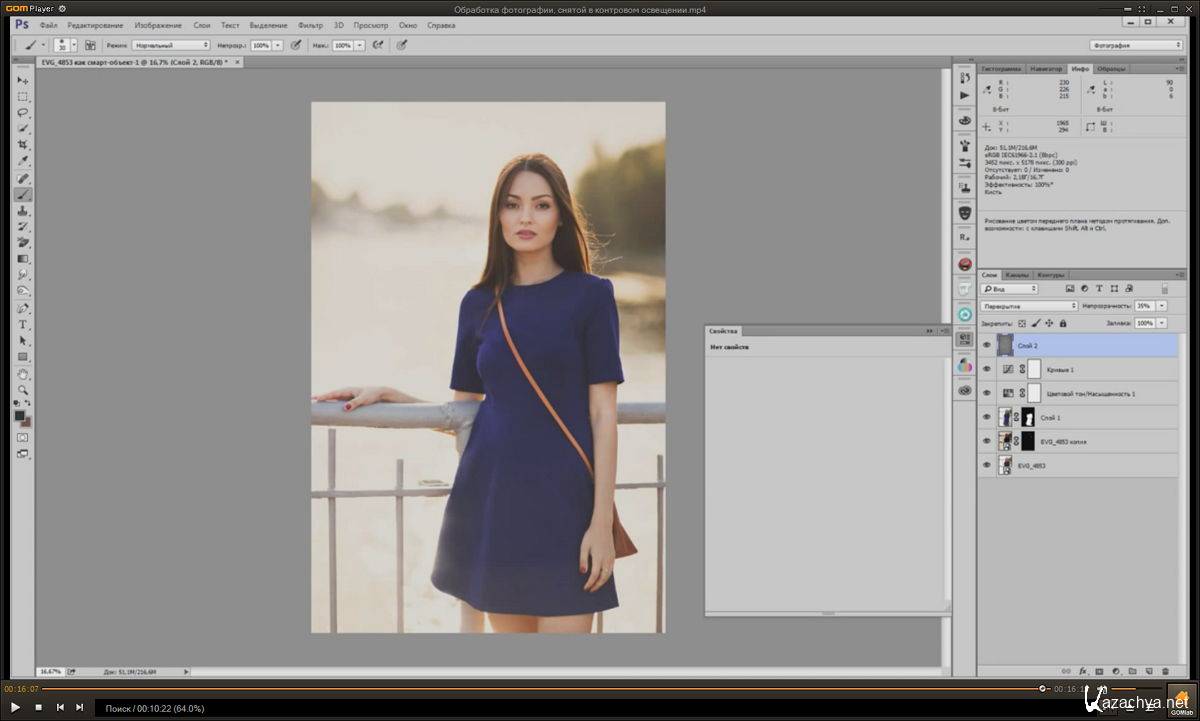Click the foreground color swatch
Viewport: 1200px width, 721px height.
pyautogui.click(x=19, y=416)
